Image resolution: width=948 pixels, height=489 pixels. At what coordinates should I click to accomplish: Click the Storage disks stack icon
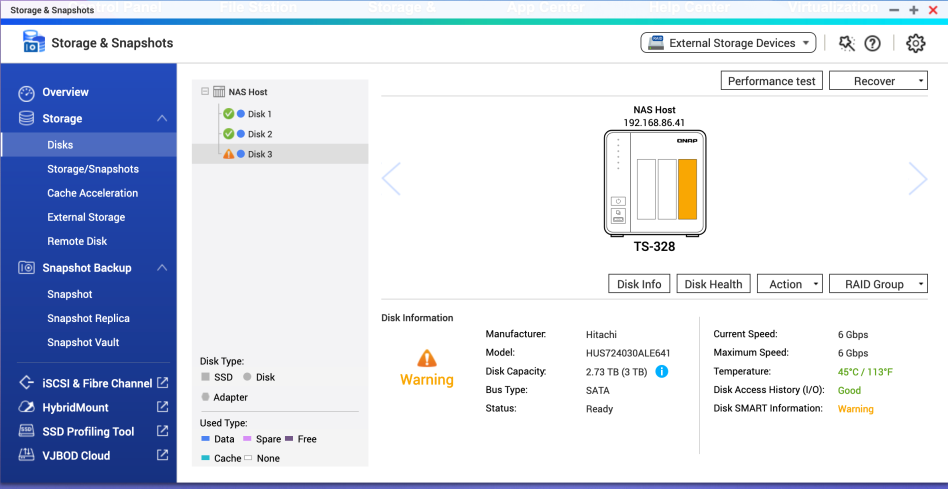(27, 118)
